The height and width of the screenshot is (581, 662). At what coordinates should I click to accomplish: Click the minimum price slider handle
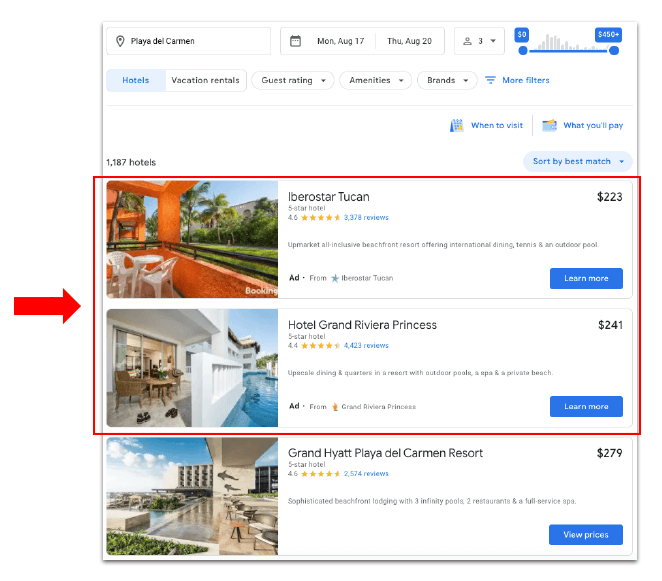(x=523, y=51)
